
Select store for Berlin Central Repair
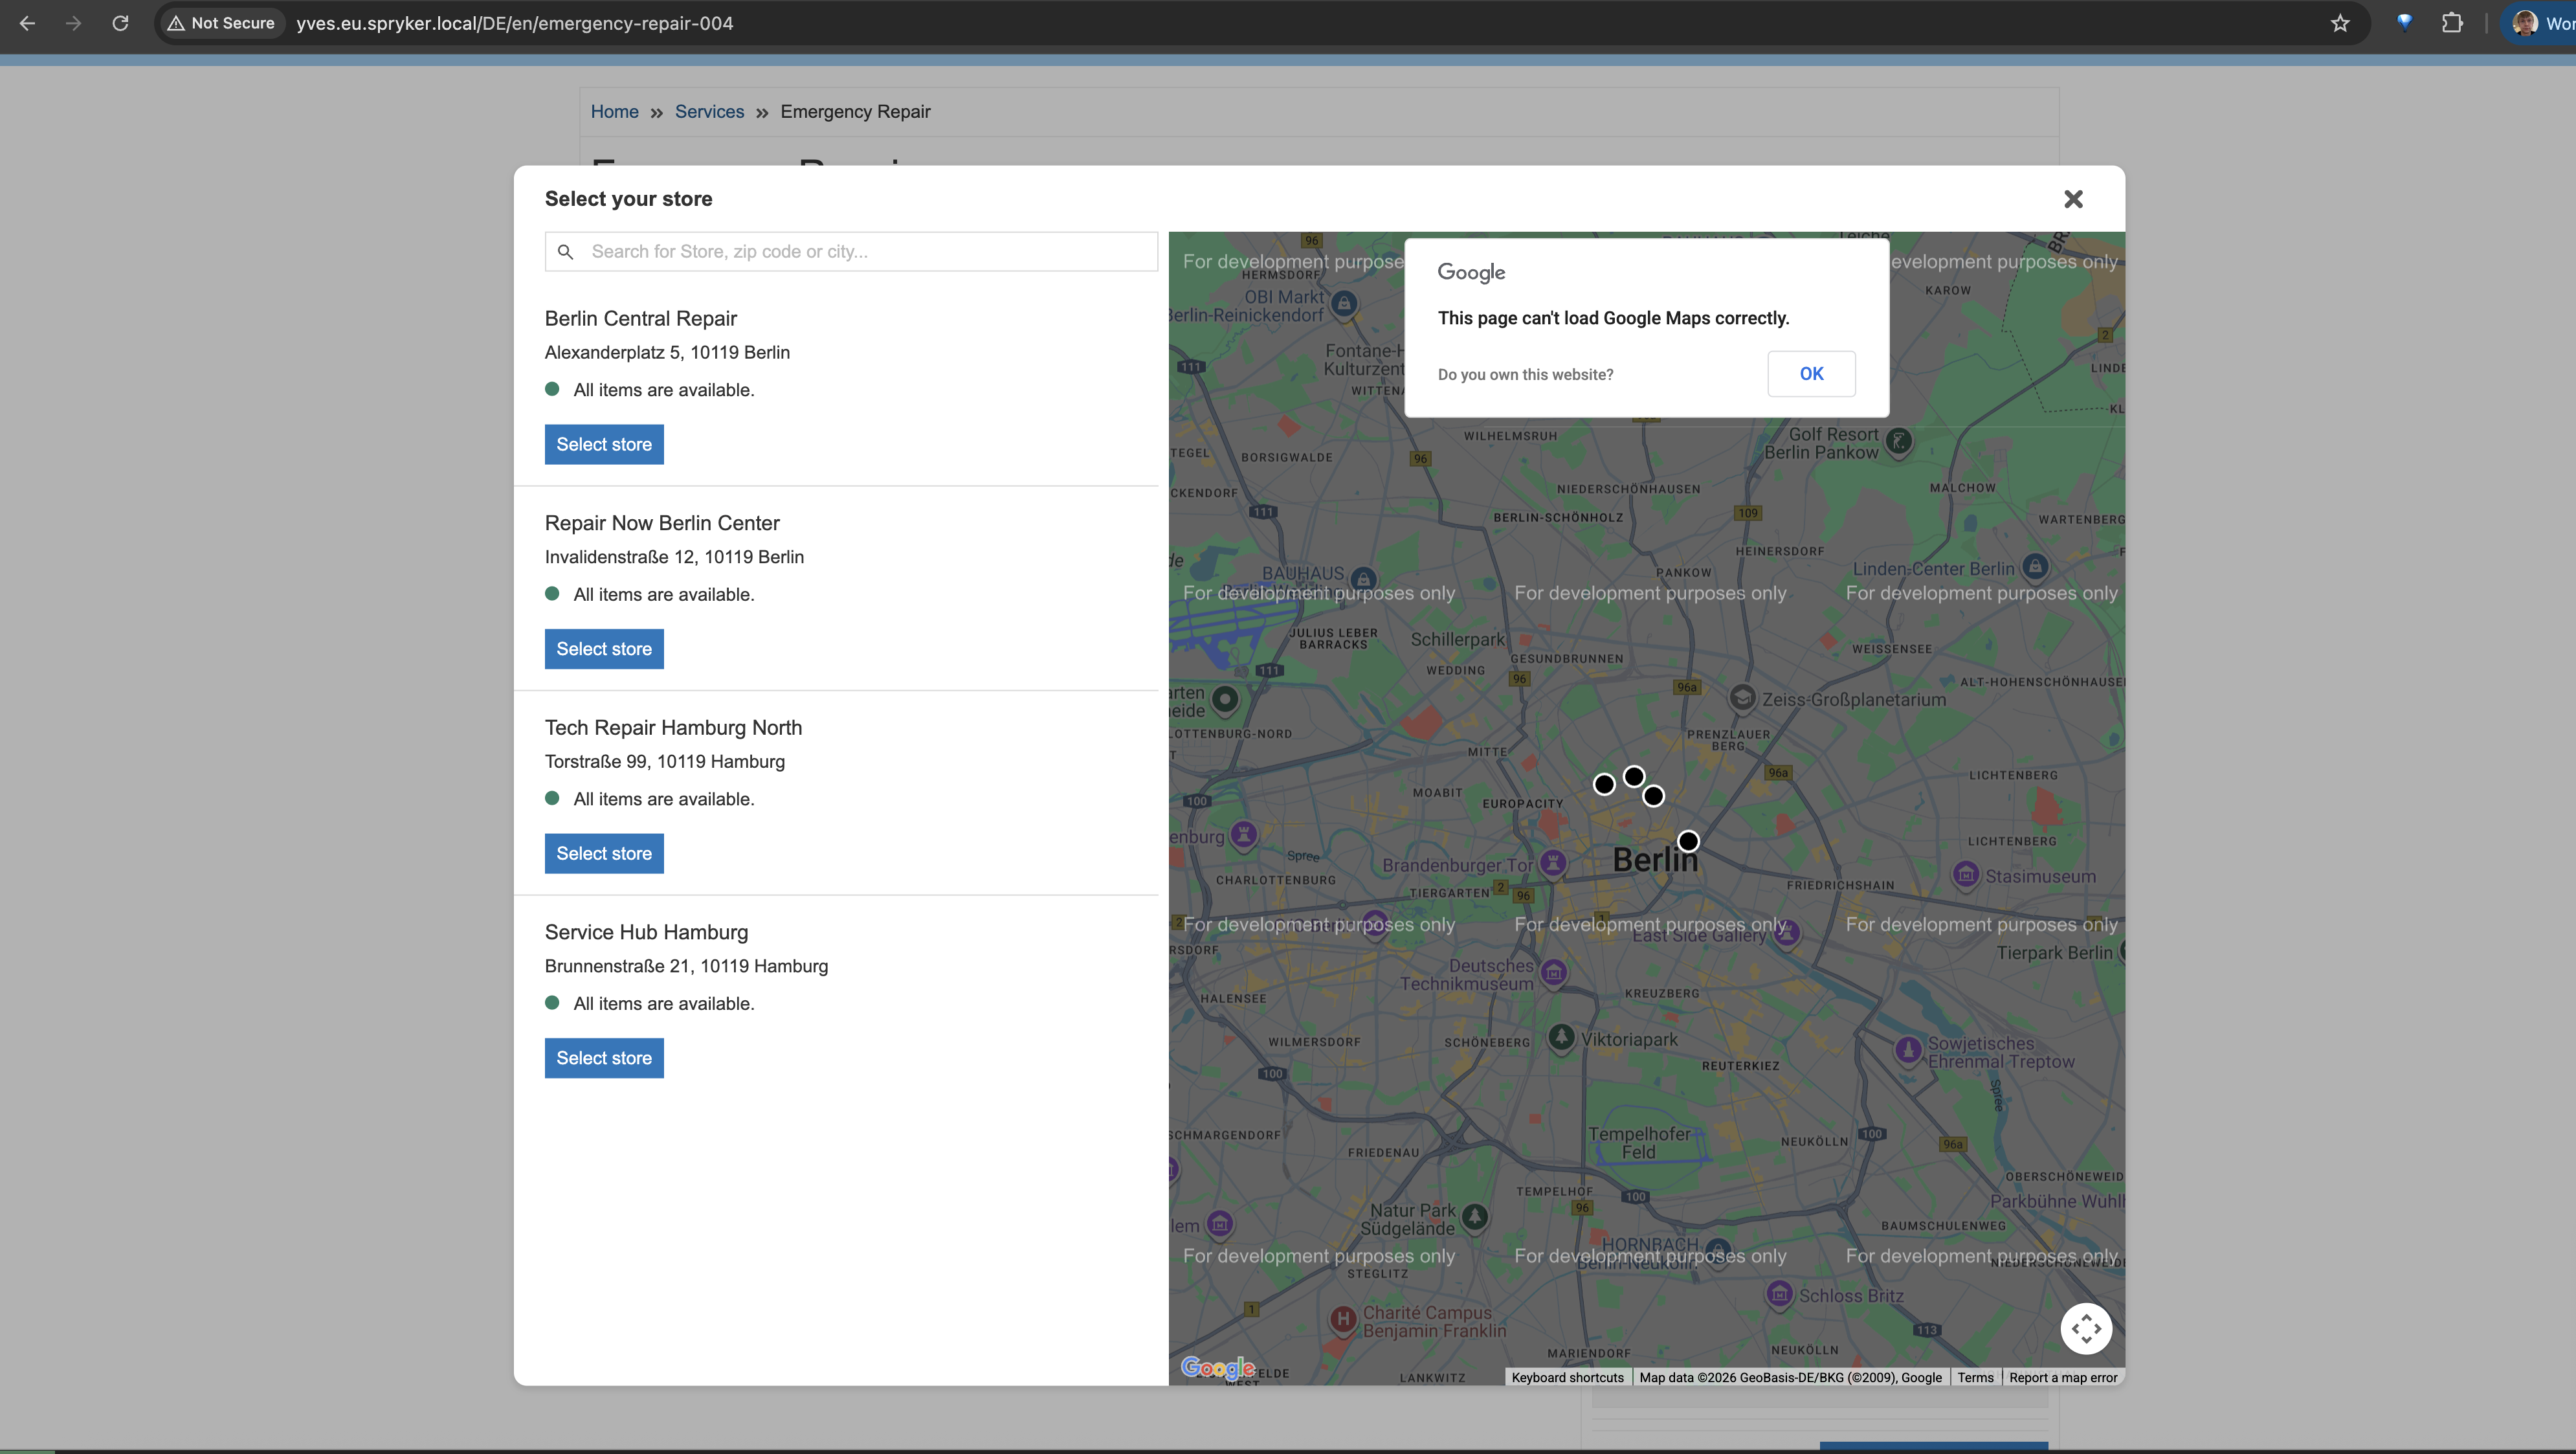point(603,443)
